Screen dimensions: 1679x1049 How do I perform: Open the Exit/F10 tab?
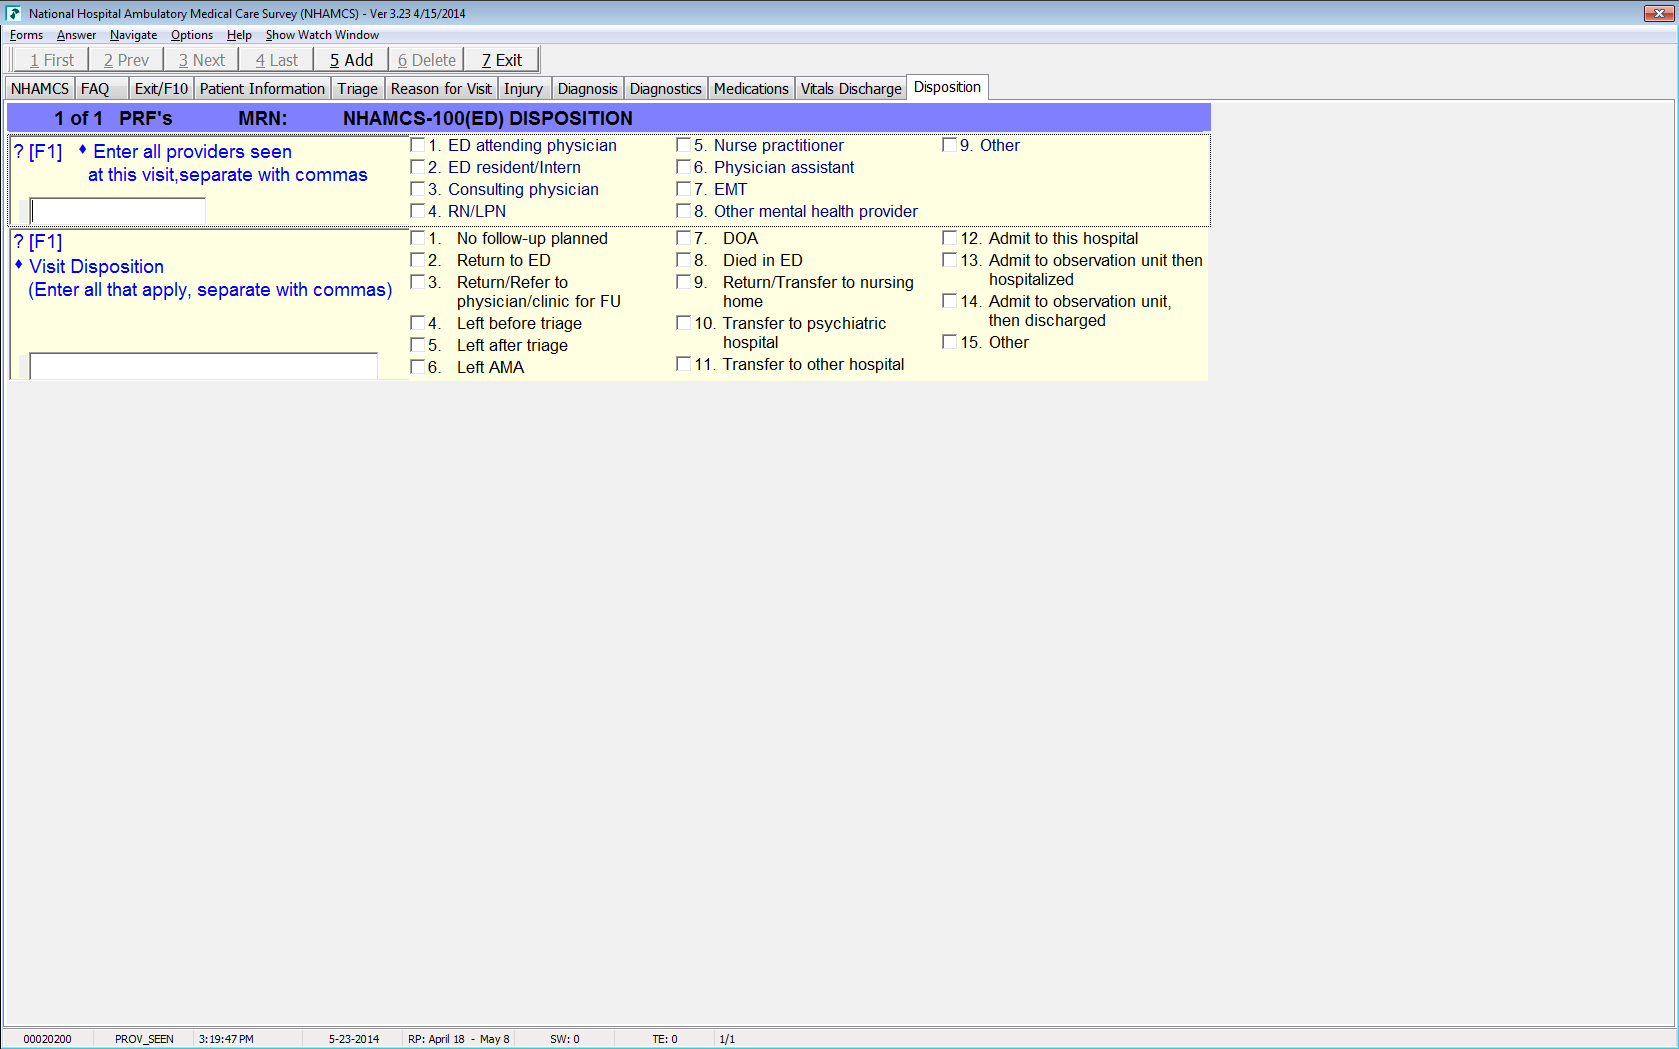click(161, 89)
